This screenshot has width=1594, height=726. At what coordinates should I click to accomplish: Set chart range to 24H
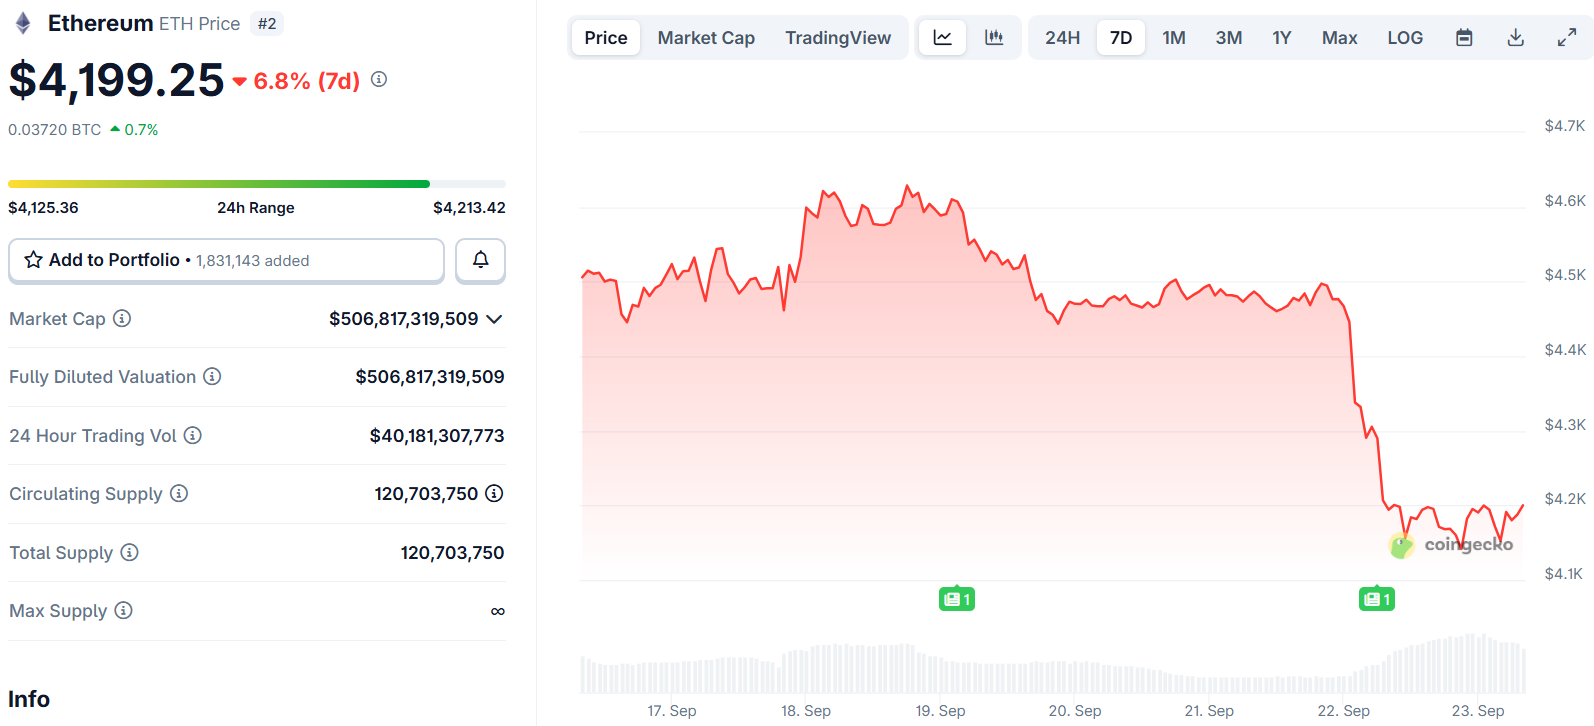coord(1063,38)
